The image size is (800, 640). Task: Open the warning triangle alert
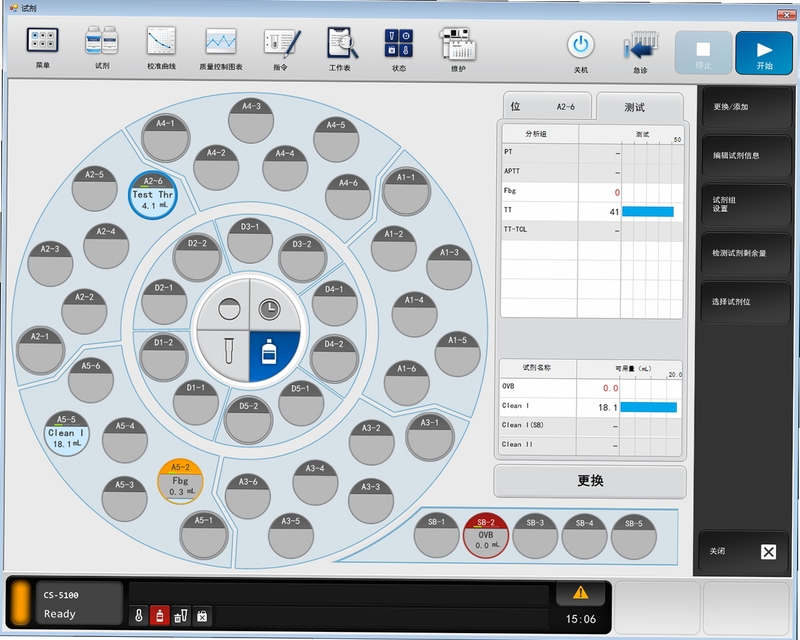click(581, 593)
